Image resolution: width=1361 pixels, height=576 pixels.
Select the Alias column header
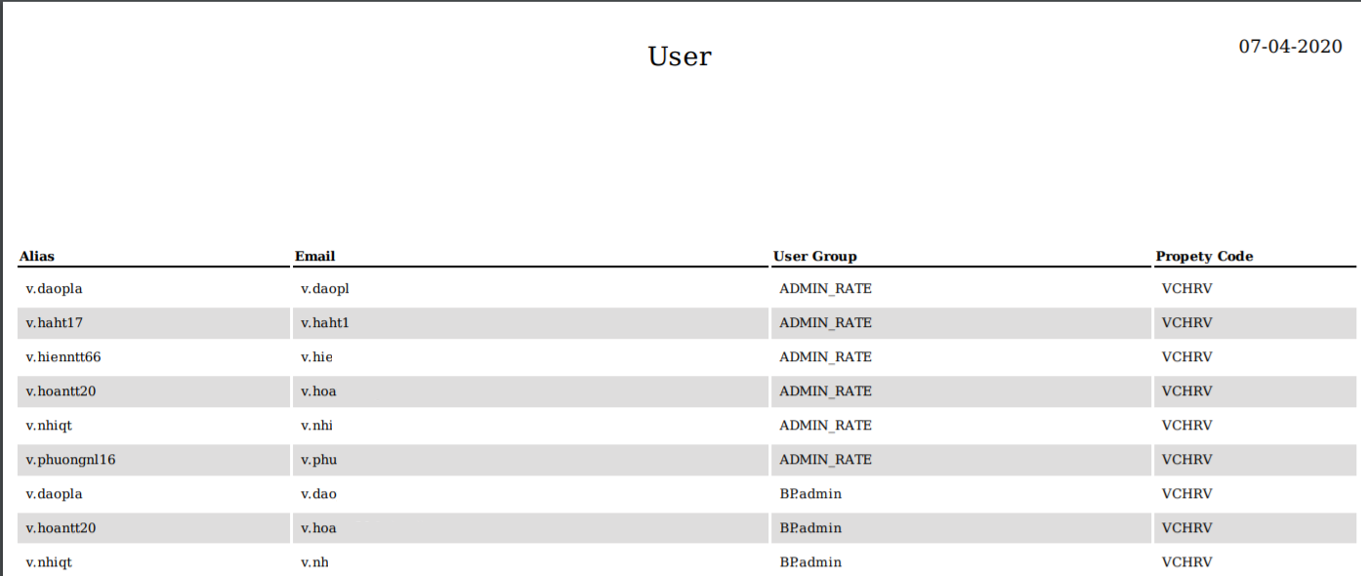37,256
